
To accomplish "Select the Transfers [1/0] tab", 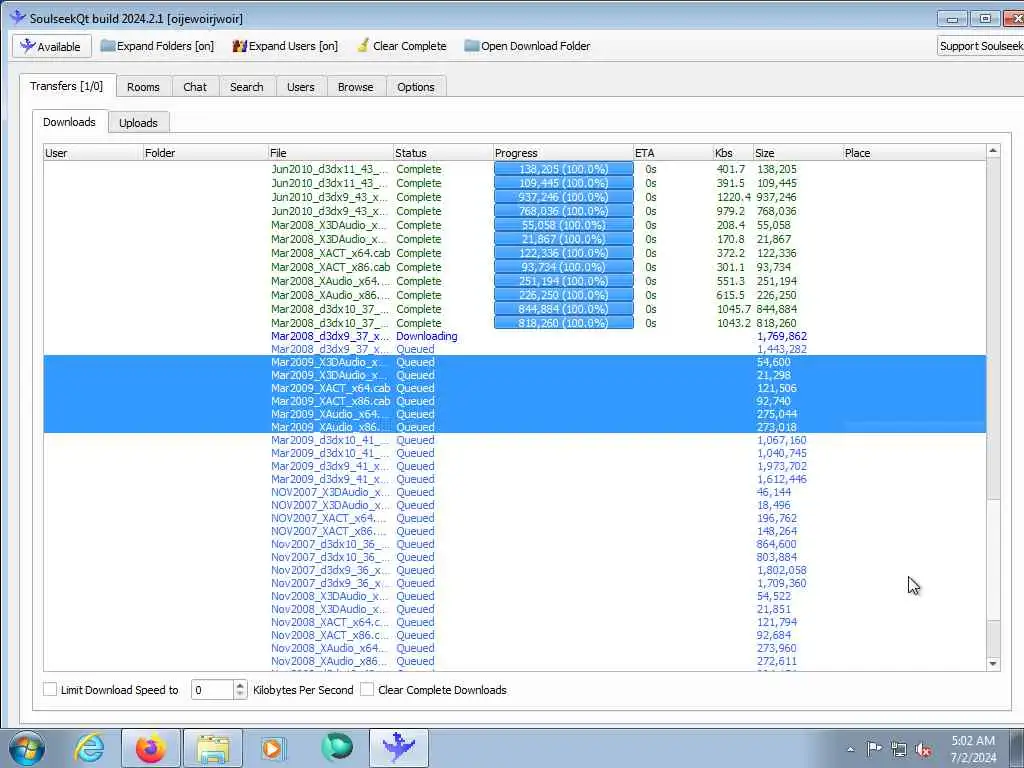I will click(67, 86).
